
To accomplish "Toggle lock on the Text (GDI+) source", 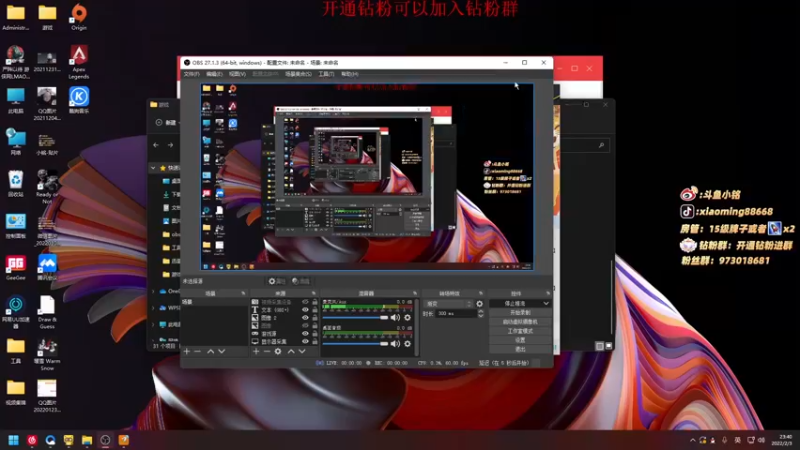I will 315,310.
